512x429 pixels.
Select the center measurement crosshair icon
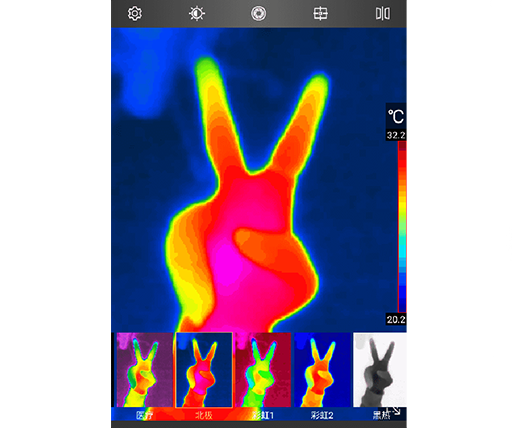[x=320, y=14]
